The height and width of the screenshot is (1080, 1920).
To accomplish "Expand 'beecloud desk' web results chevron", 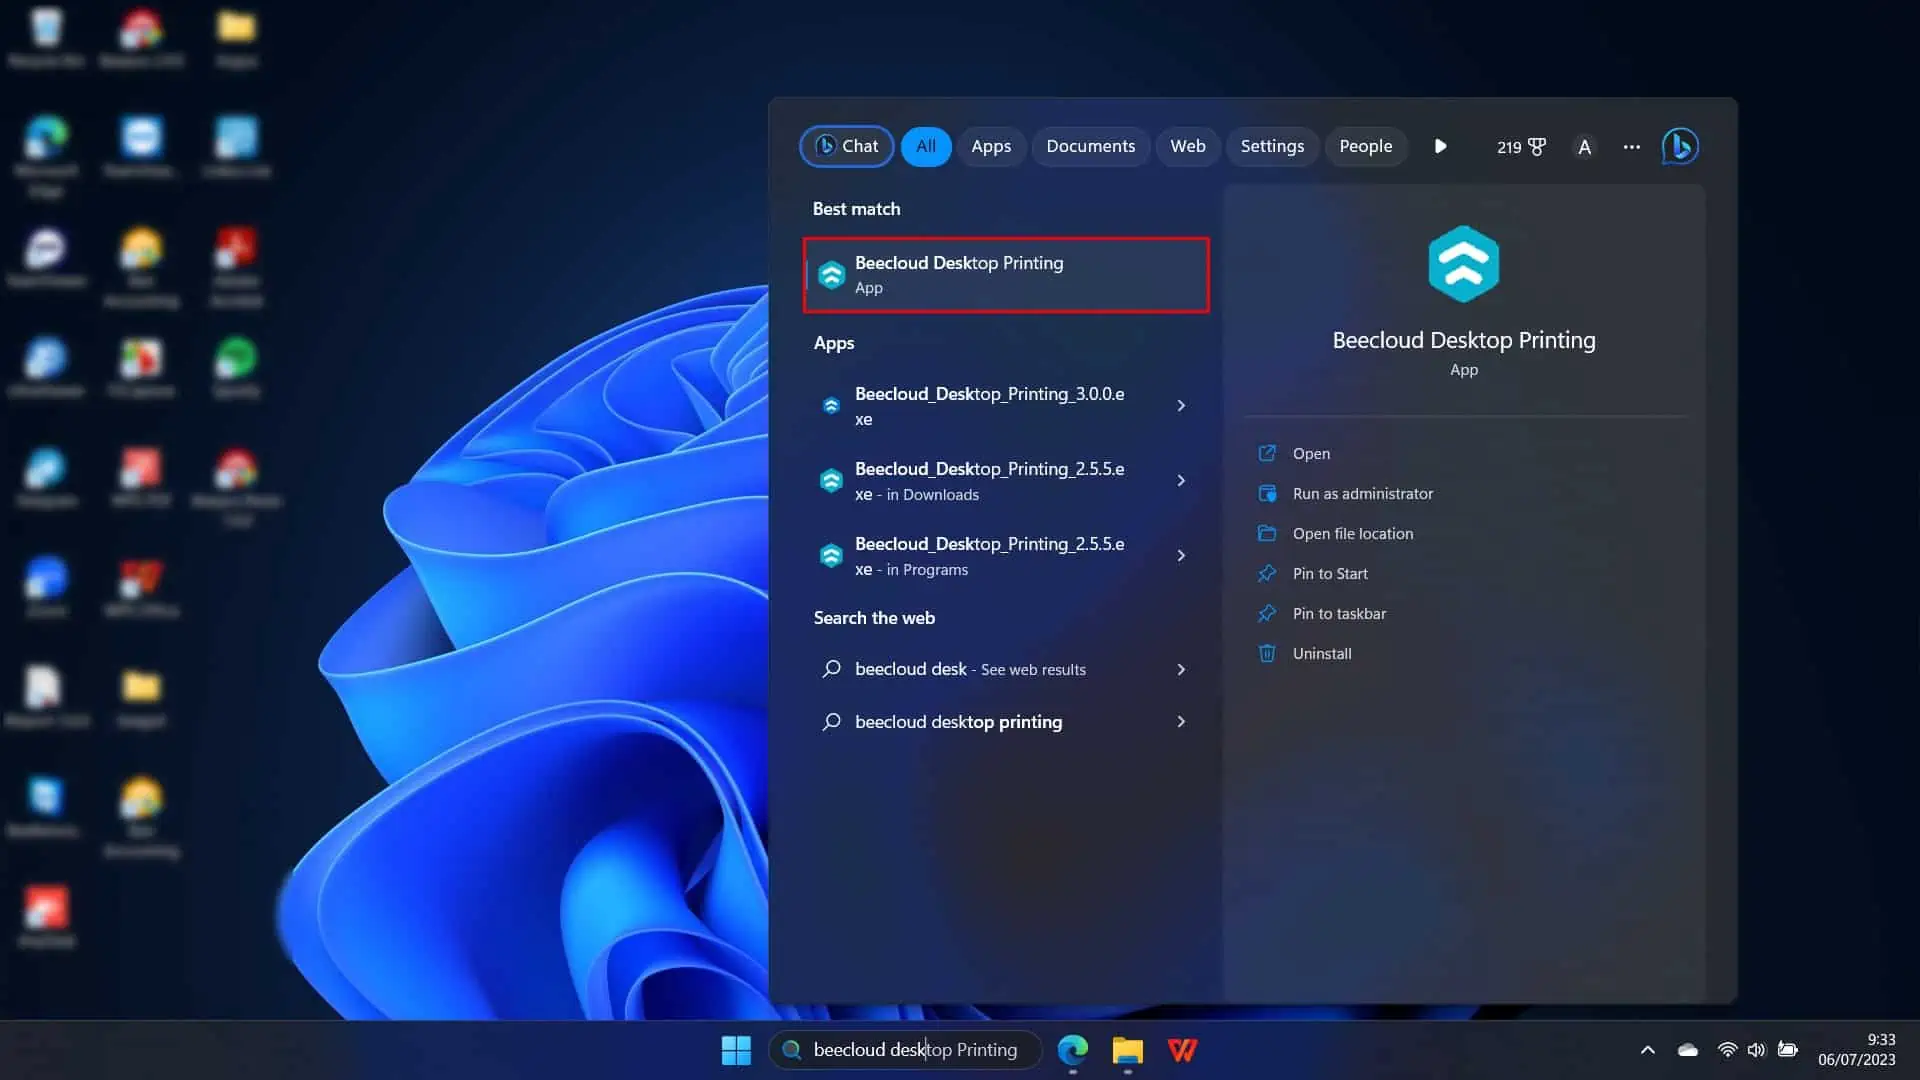I will click(x=1181, y=669).
